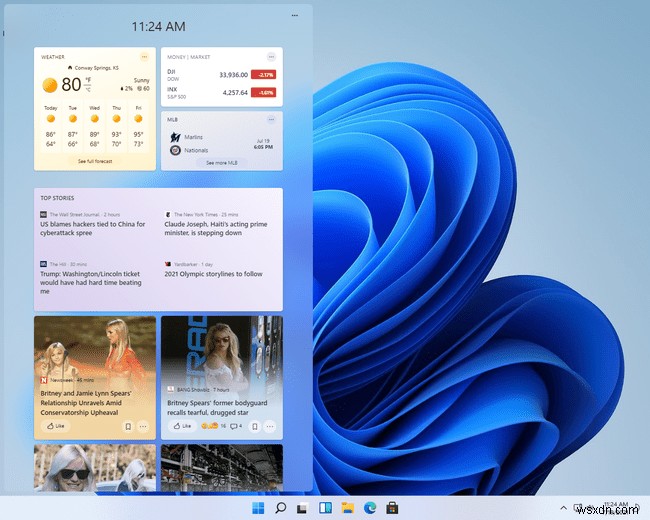This screenshot has width=650, height=520.
Task: Select Thursday's forecast 93° / 70°
Action: (116, 126)
